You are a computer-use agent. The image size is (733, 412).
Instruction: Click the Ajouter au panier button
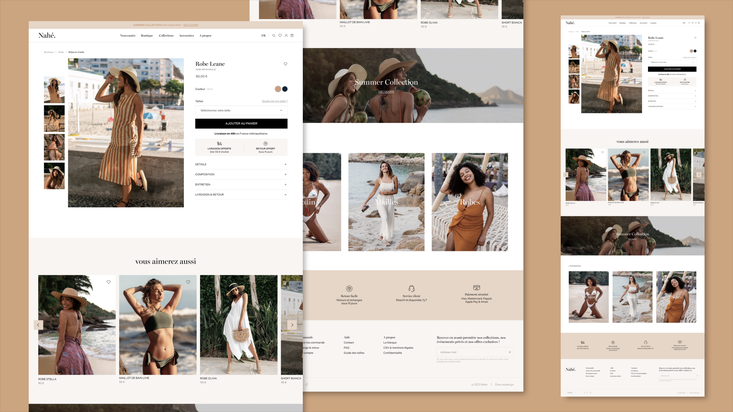[x=241, y=123]
